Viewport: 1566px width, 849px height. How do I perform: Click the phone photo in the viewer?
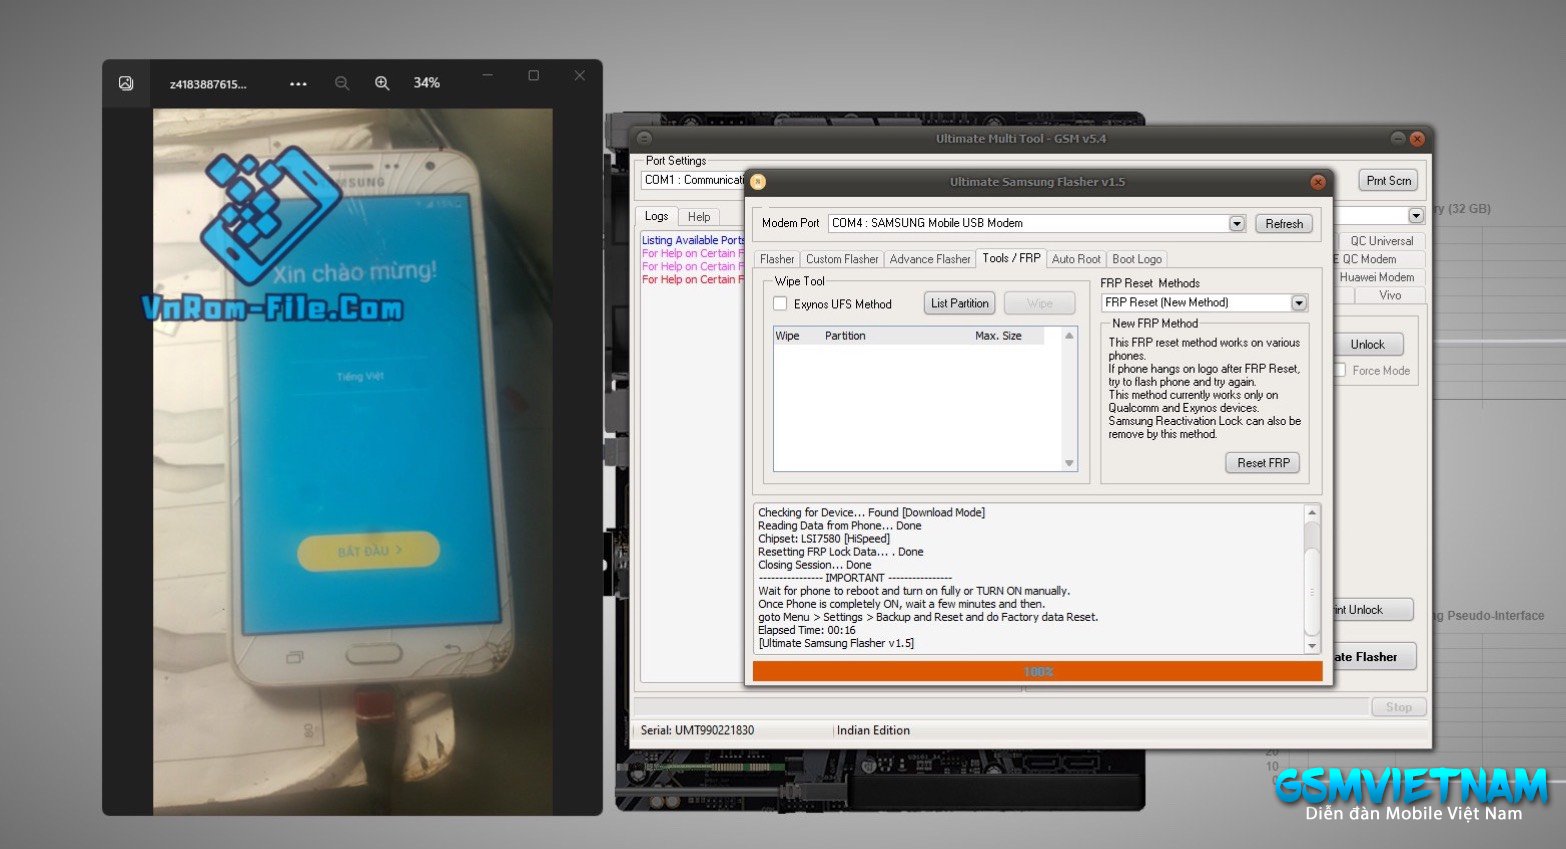coord(352,461)
